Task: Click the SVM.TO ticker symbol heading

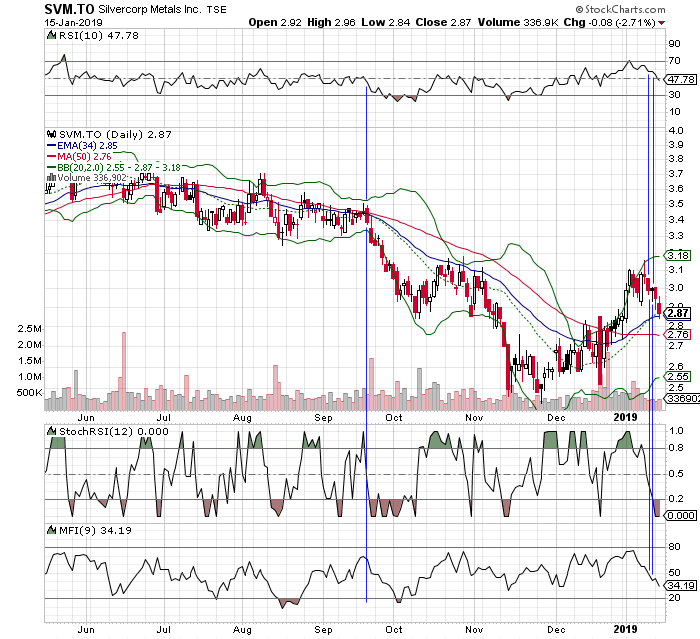Action: point(69,8)
